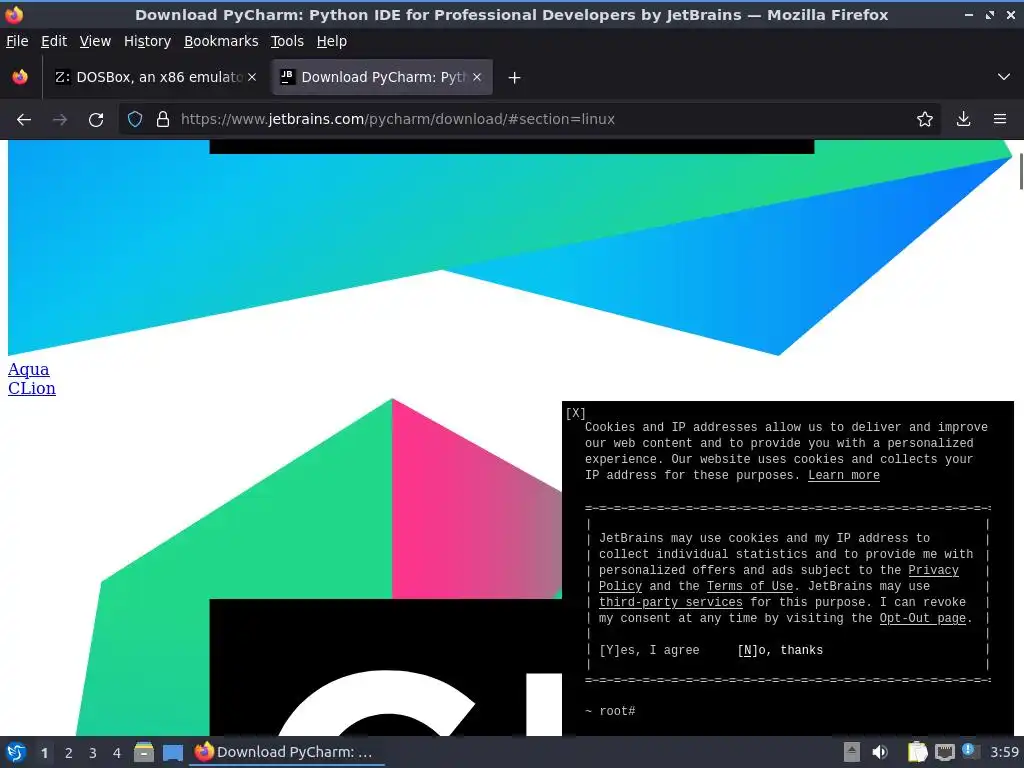Dismiss cookie banner with [X]
The width and height of the screenshot is (1024, 768).
coord(575,413)
